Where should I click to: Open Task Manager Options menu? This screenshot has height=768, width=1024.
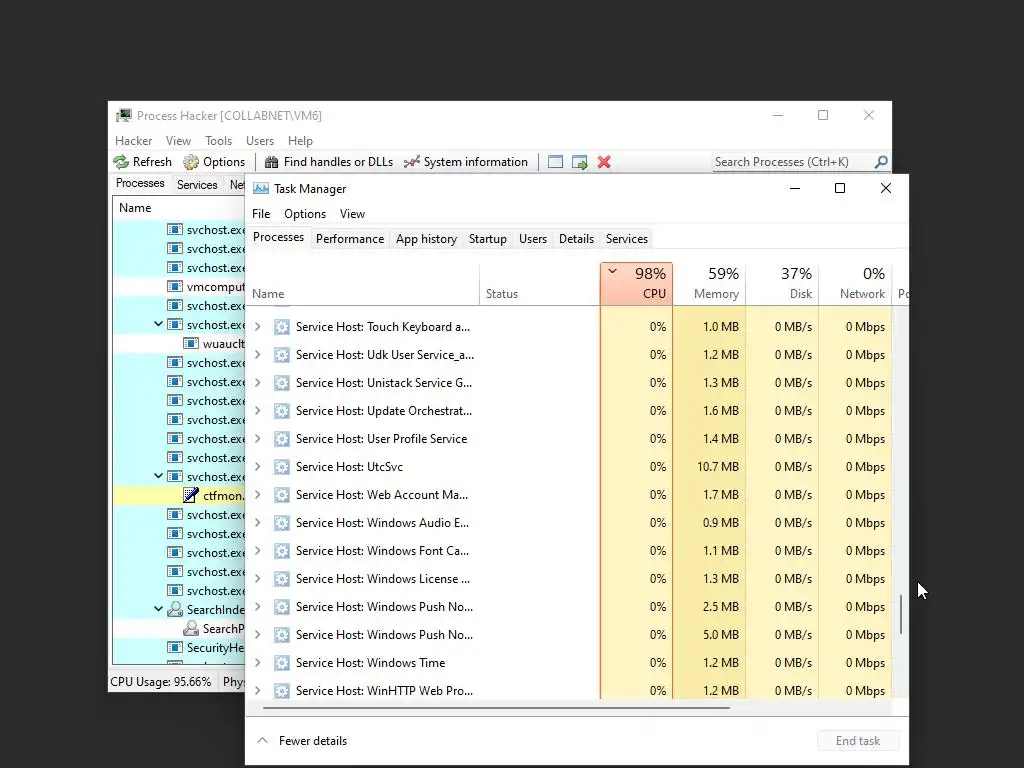click(304, 214)
